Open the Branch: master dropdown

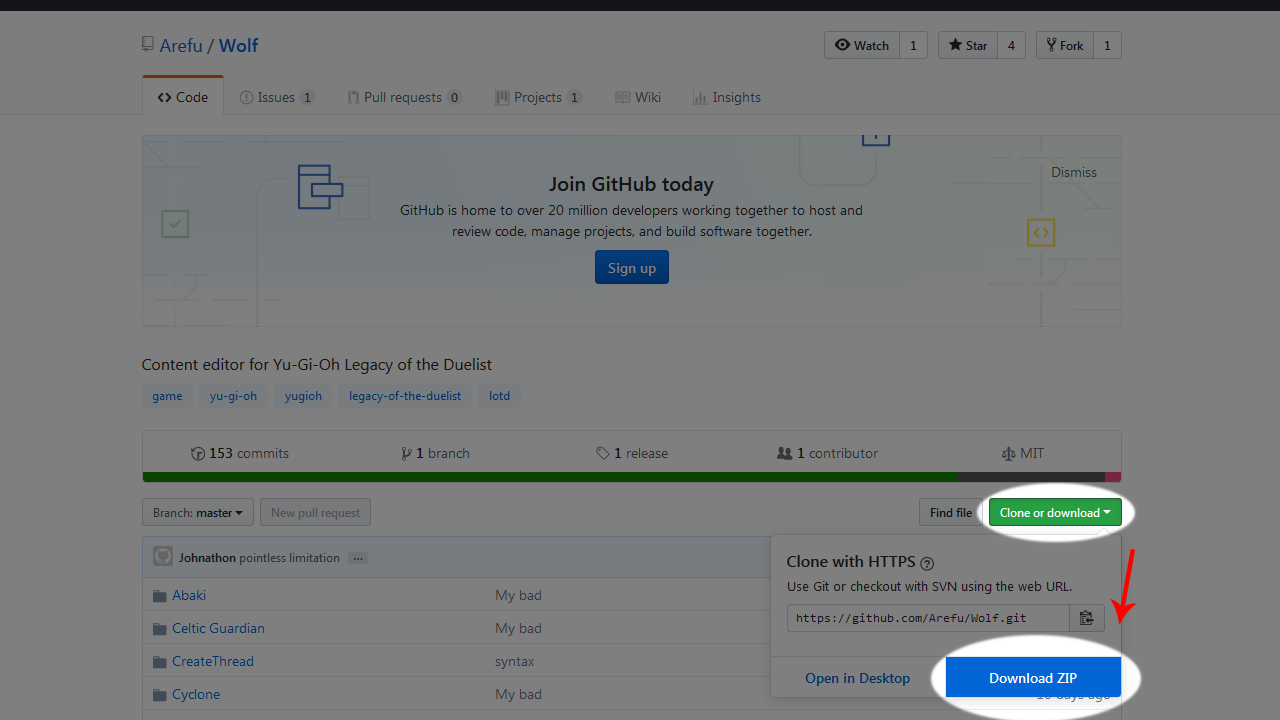coord(198,513)
